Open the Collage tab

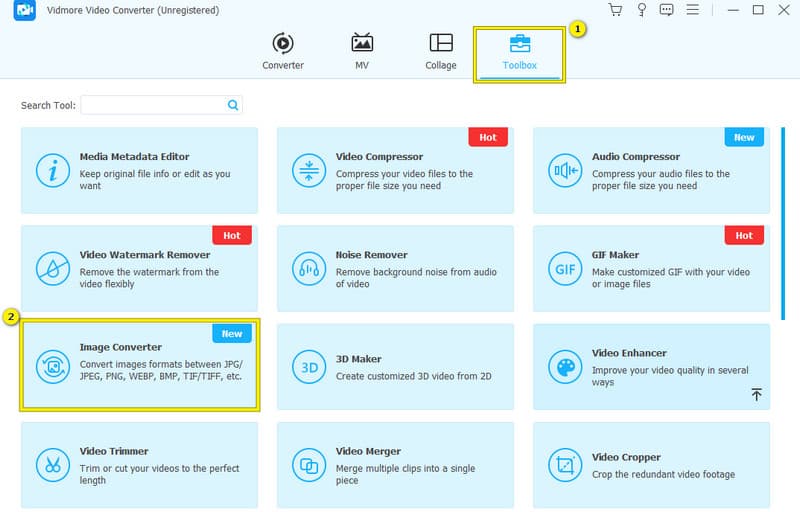440,52
